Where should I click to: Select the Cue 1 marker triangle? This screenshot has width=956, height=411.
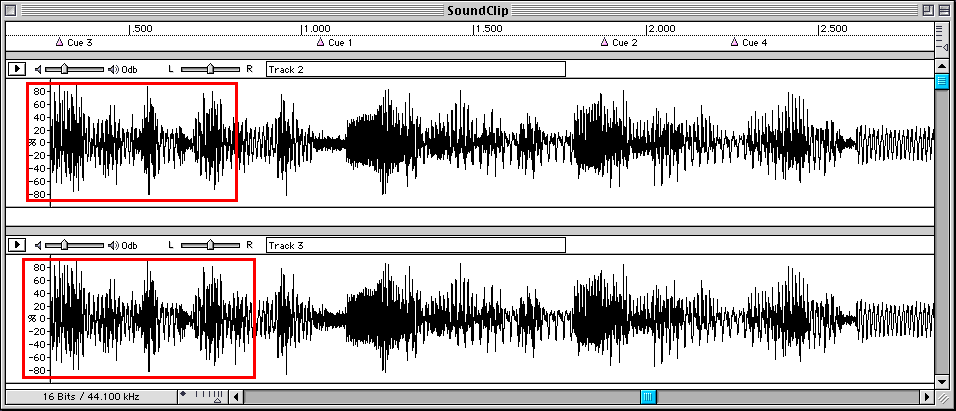[321, 42]
